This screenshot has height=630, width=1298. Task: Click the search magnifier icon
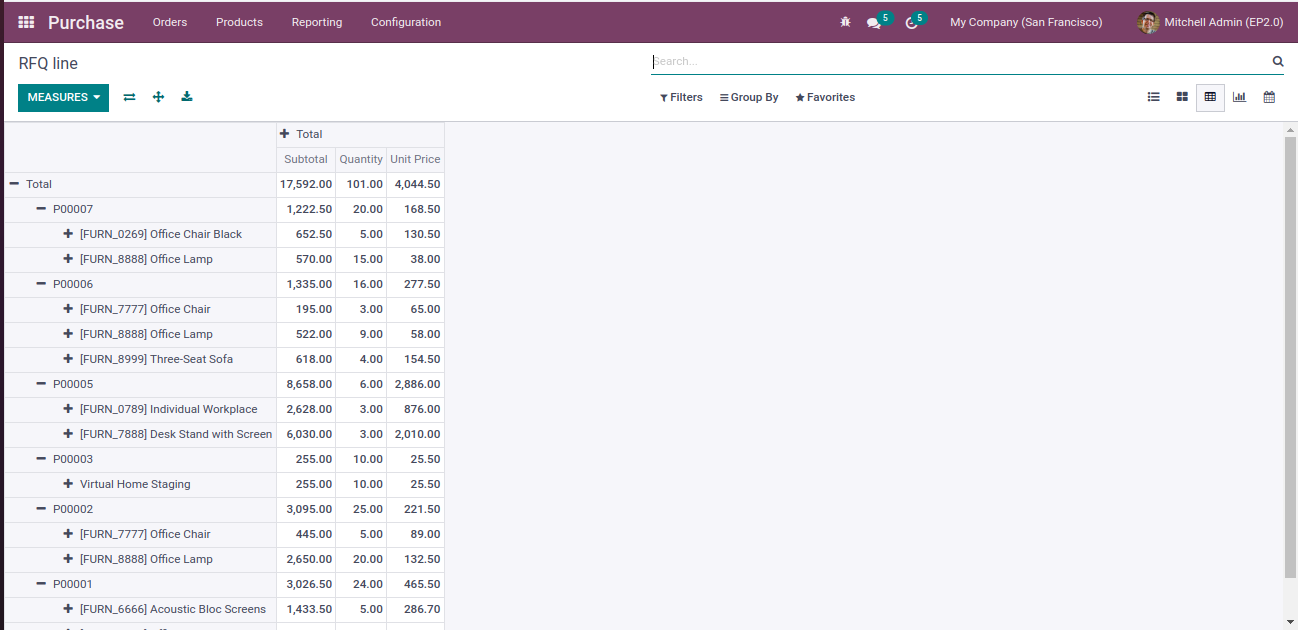[x=1278, y=61]
